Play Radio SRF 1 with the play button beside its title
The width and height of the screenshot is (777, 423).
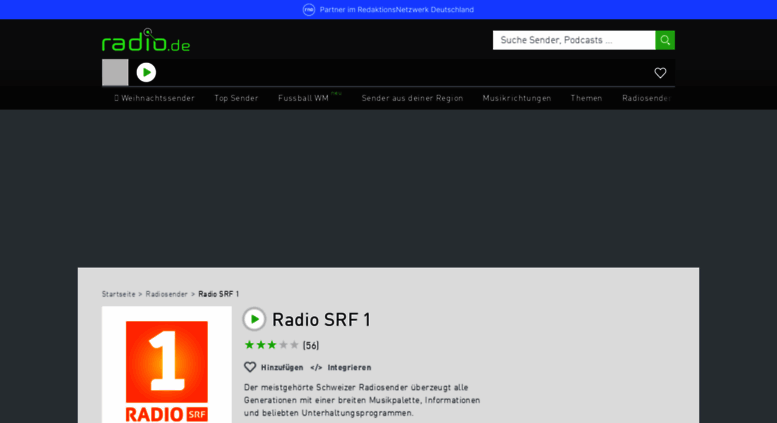[254, 319]
